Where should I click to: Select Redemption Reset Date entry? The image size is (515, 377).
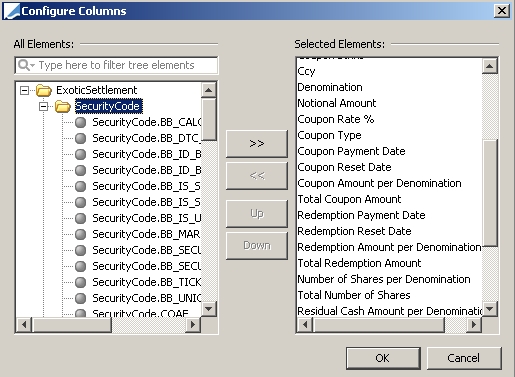[354, 231]
